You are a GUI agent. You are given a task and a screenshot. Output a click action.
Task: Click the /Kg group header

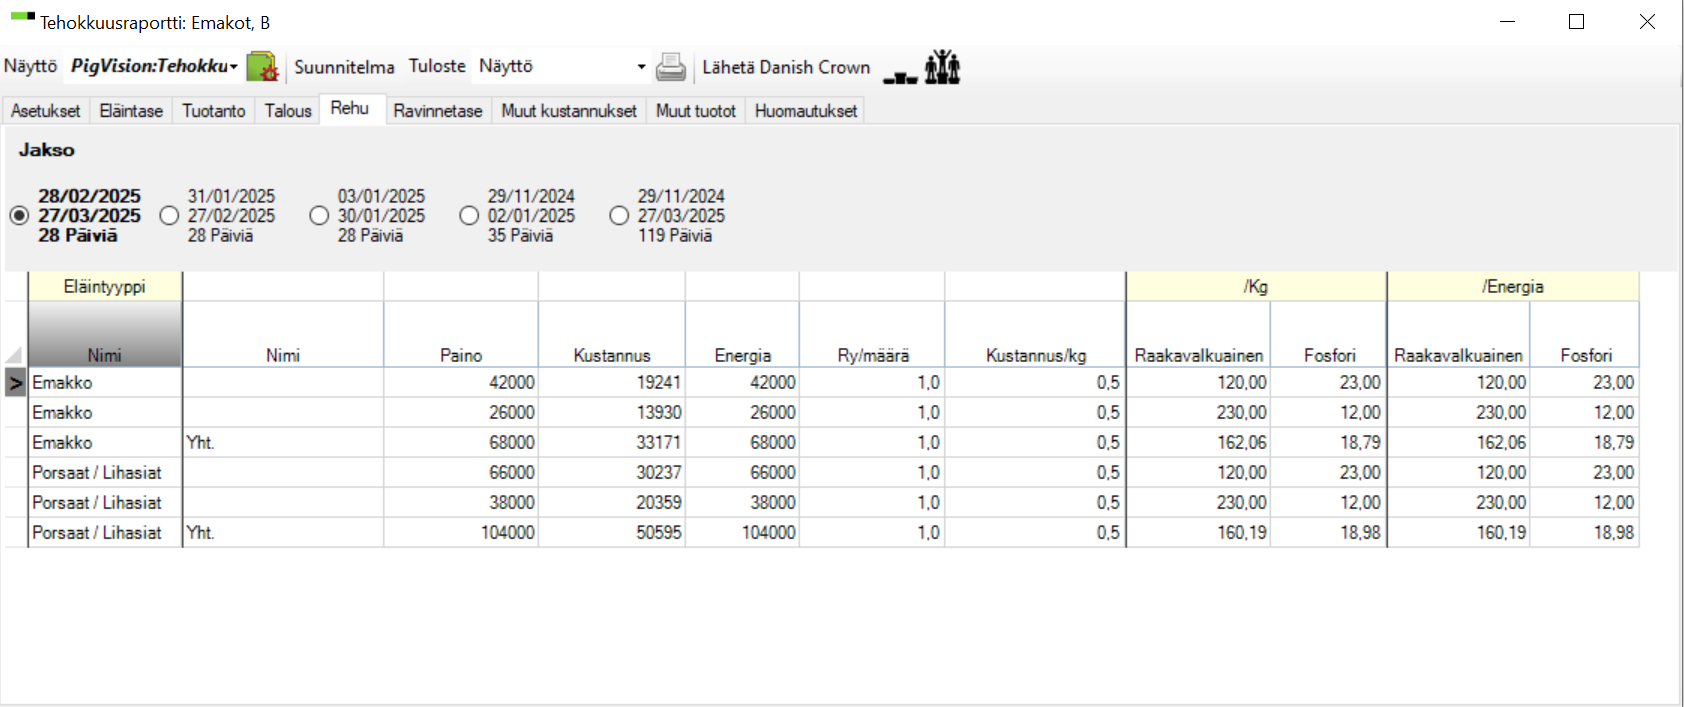click(x=1256, y=286)
